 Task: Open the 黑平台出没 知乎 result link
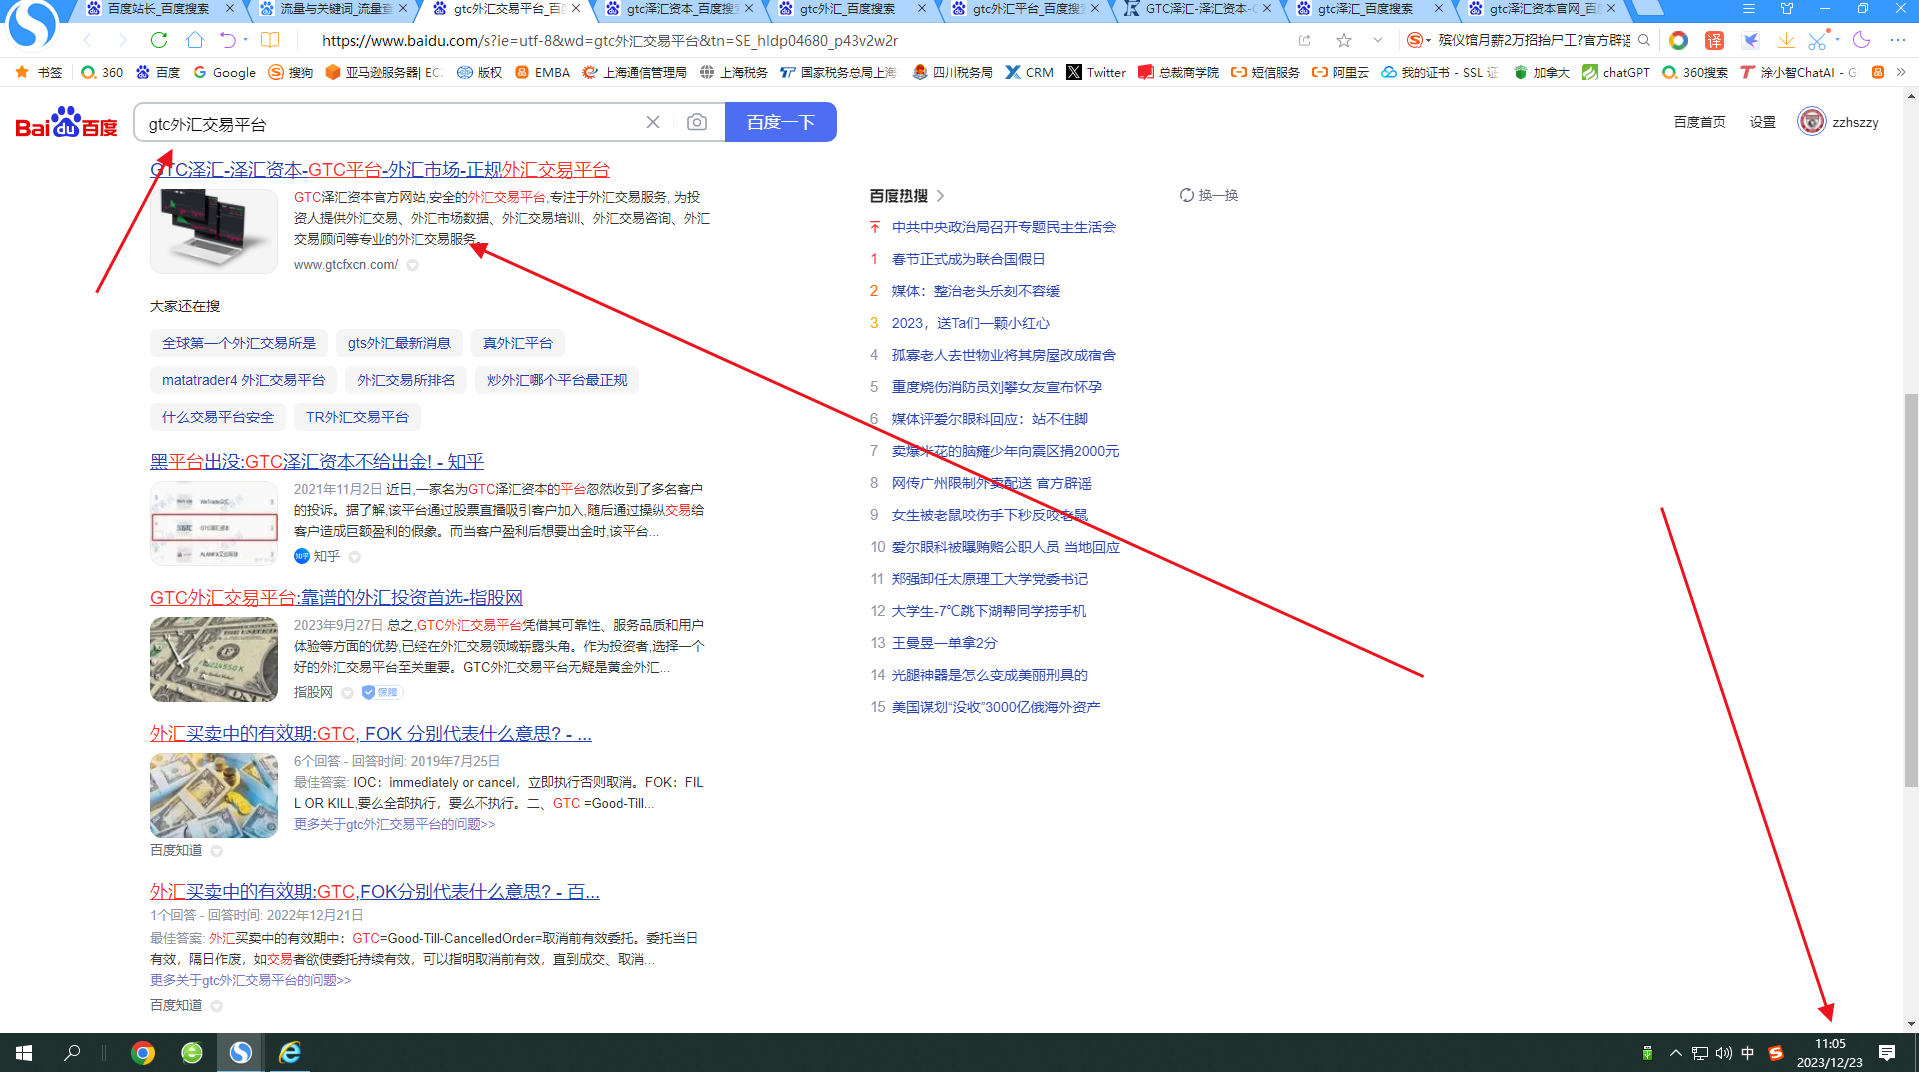(x=317, y=461)
